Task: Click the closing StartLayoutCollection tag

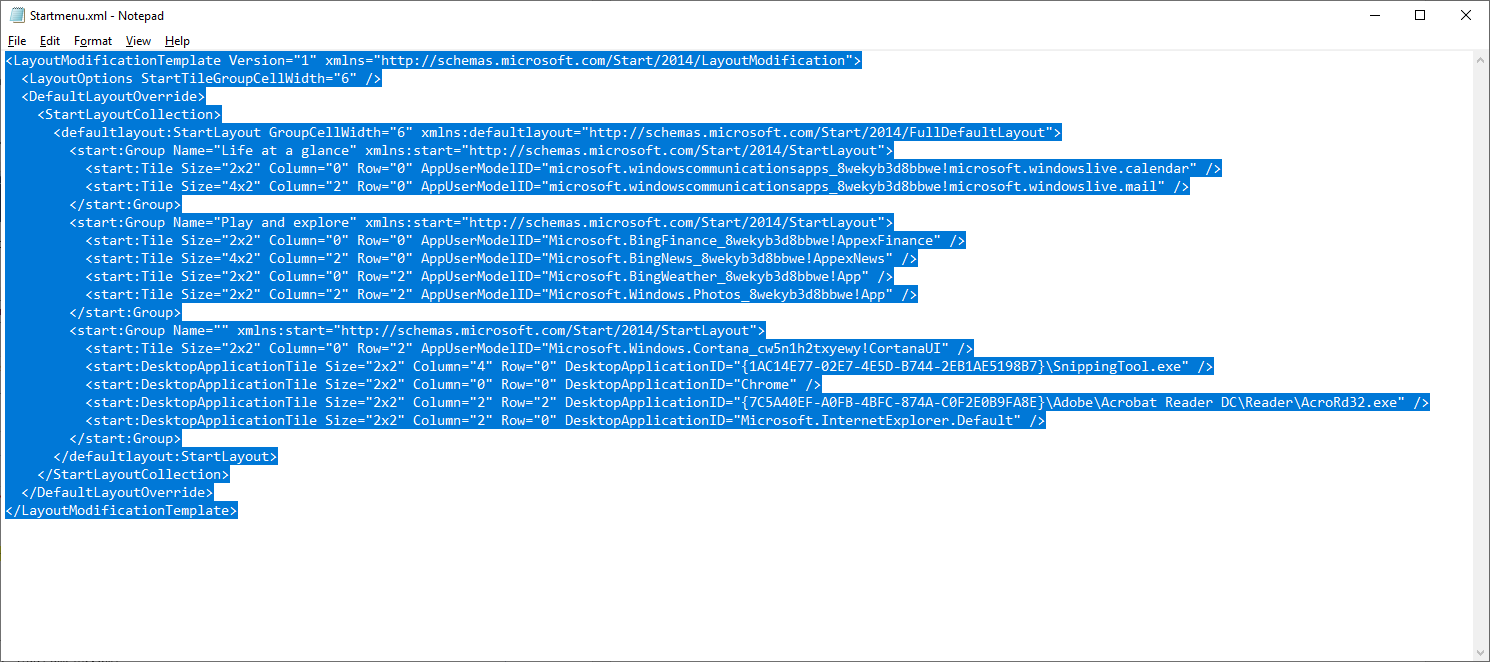Action: 133,475
